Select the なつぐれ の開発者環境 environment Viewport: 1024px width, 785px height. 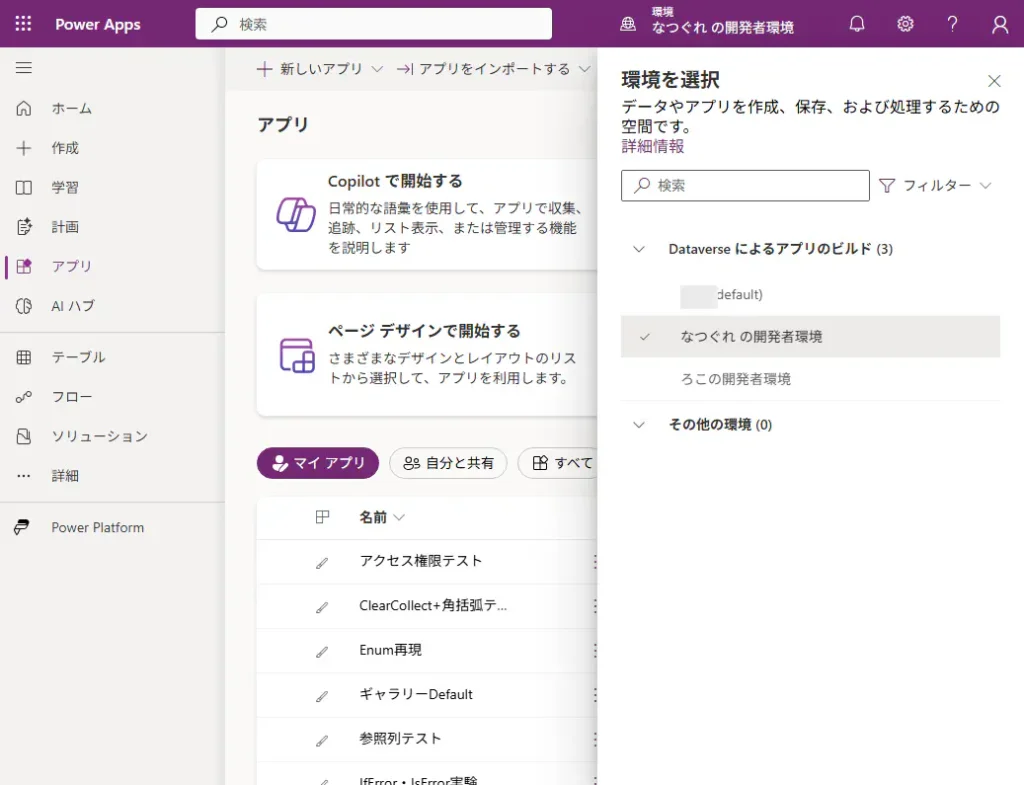coord(810,336)
